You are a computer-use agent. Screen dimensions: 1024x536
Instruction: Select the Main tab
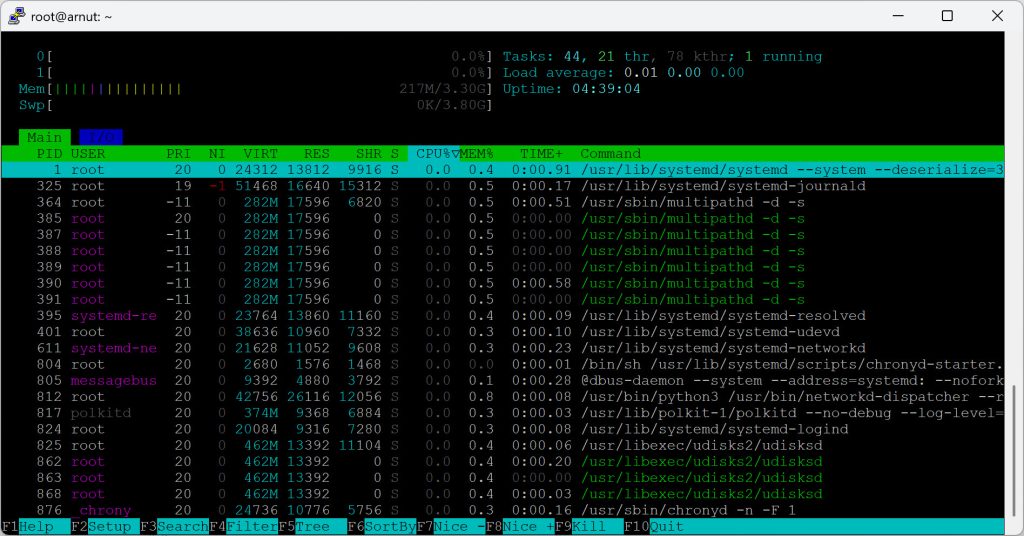[44, 137]
